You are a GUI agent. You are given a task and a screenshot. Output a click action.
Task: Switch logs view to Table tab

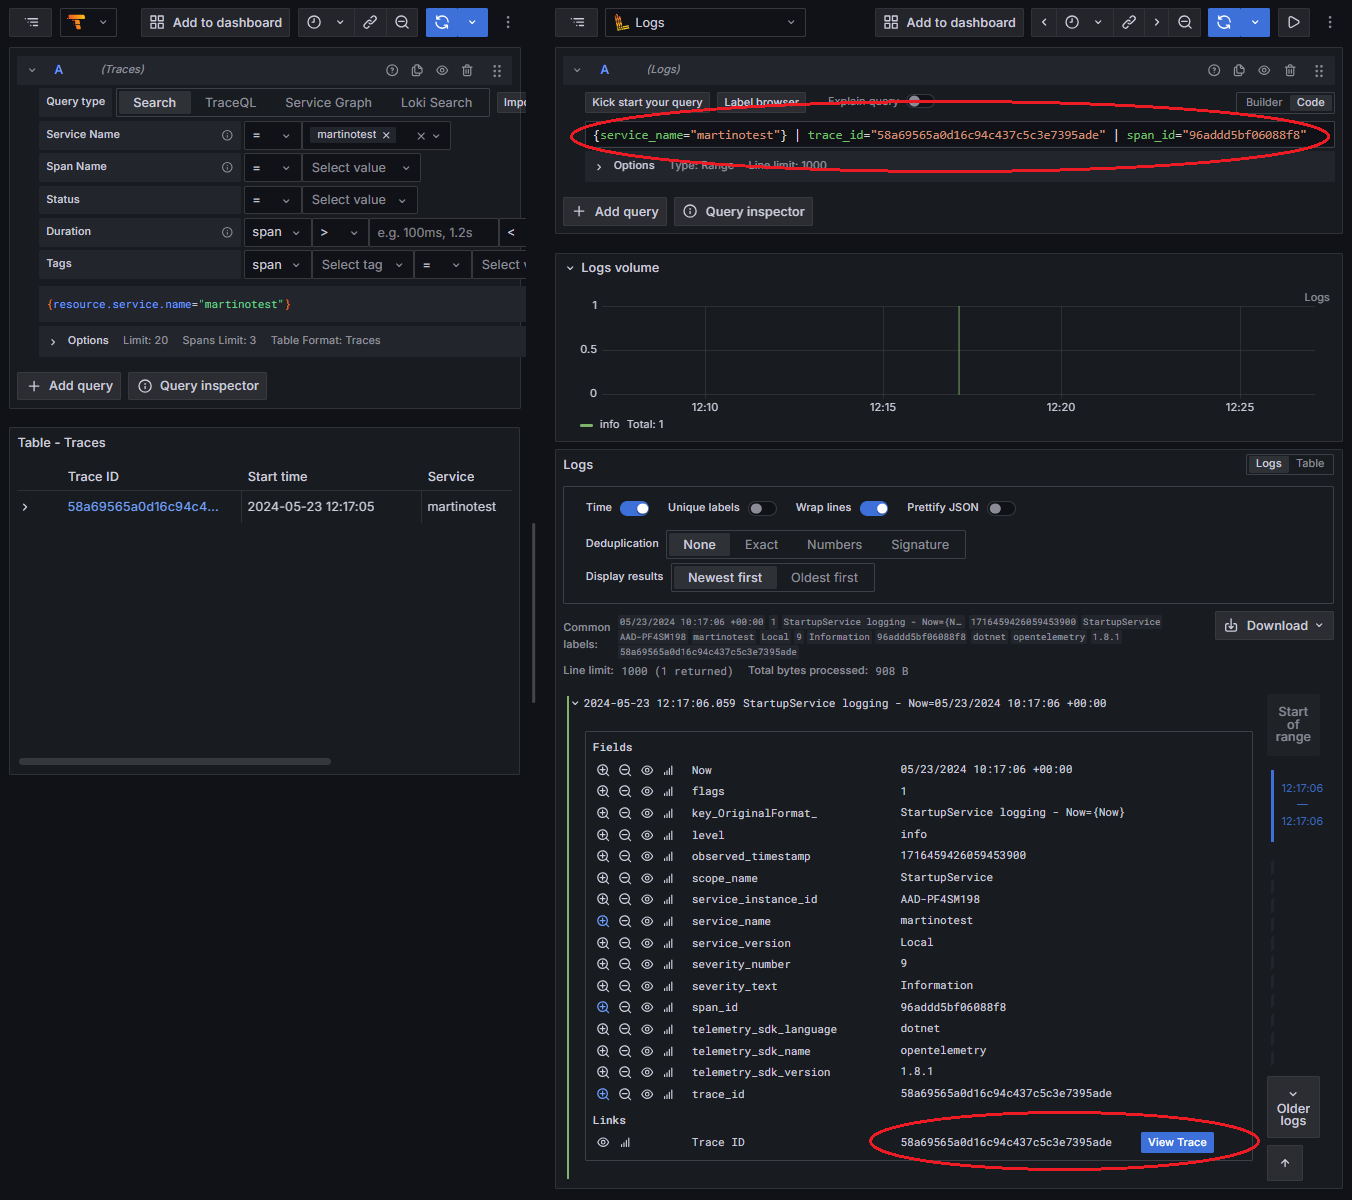[1310, 464]
